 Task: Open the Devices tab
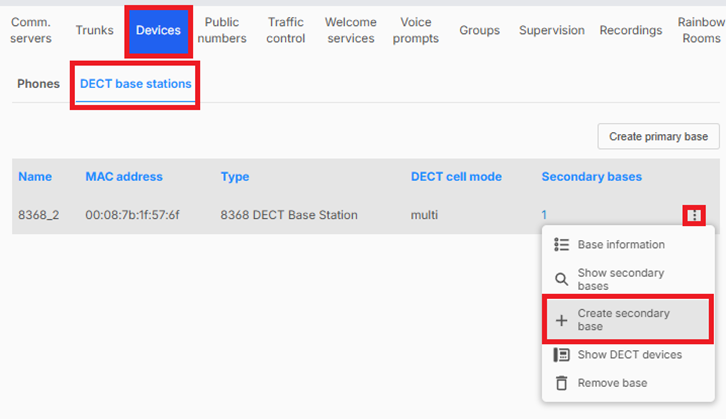pos(158,31)
